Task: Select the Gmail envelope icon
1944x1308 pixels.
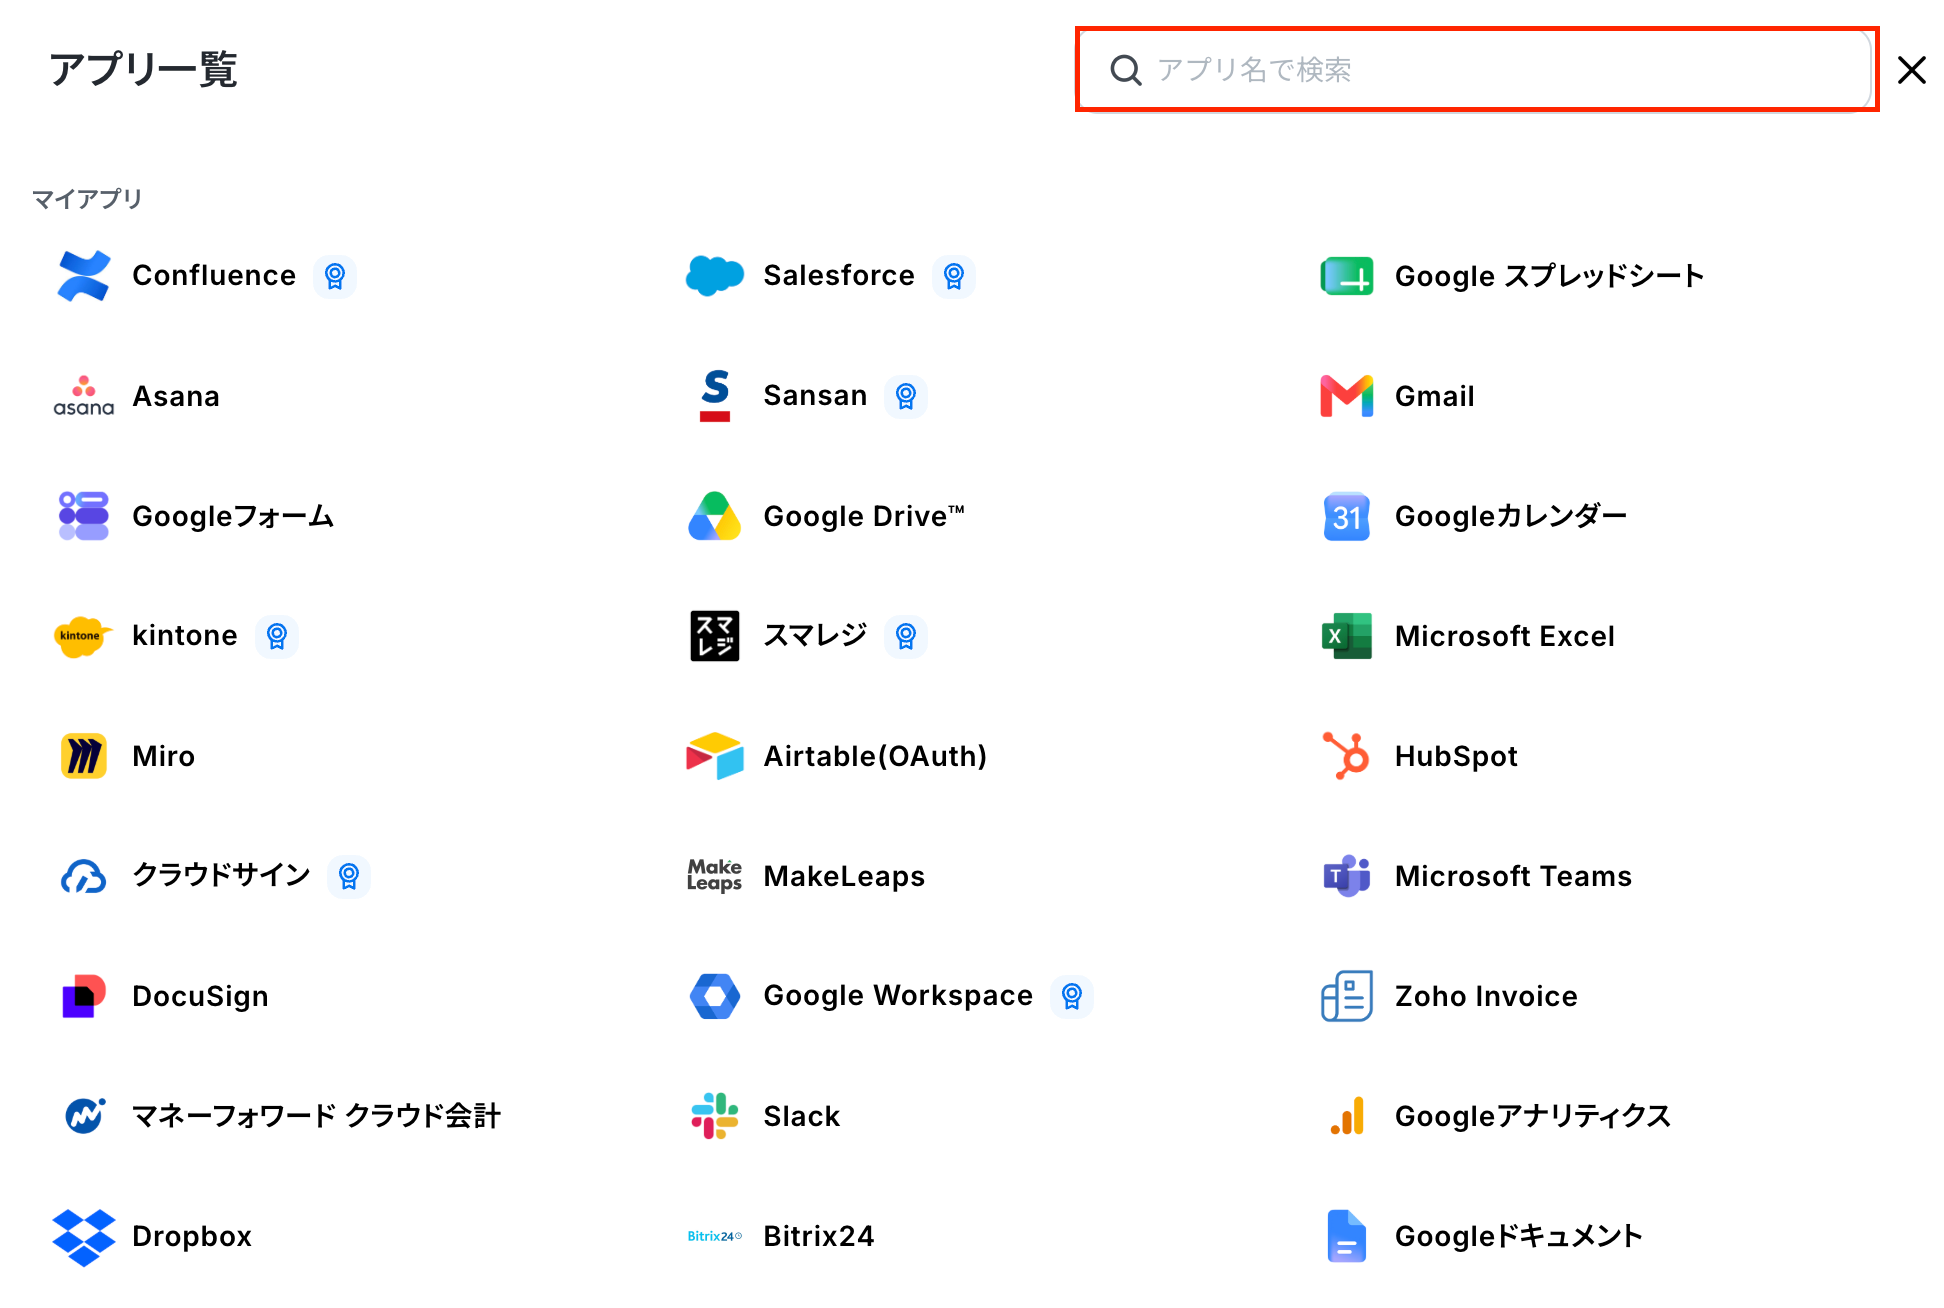Action: 1347,396
